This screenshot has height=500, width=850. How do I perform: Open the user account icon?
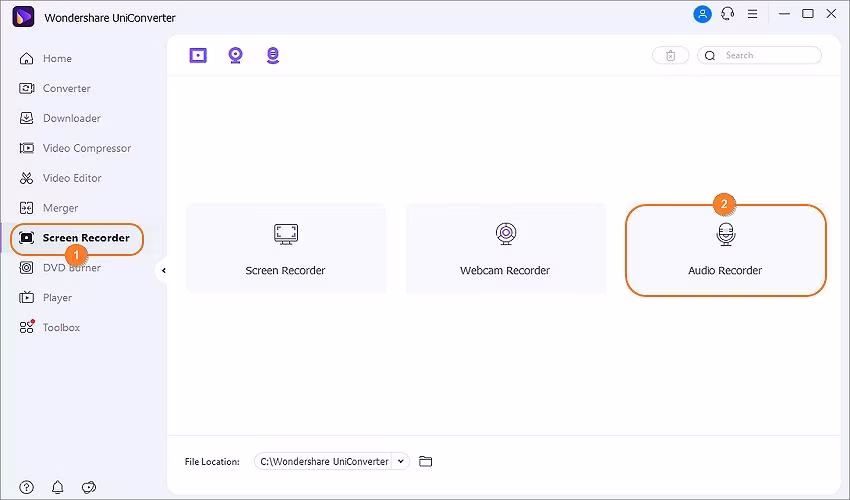point(702,14)
